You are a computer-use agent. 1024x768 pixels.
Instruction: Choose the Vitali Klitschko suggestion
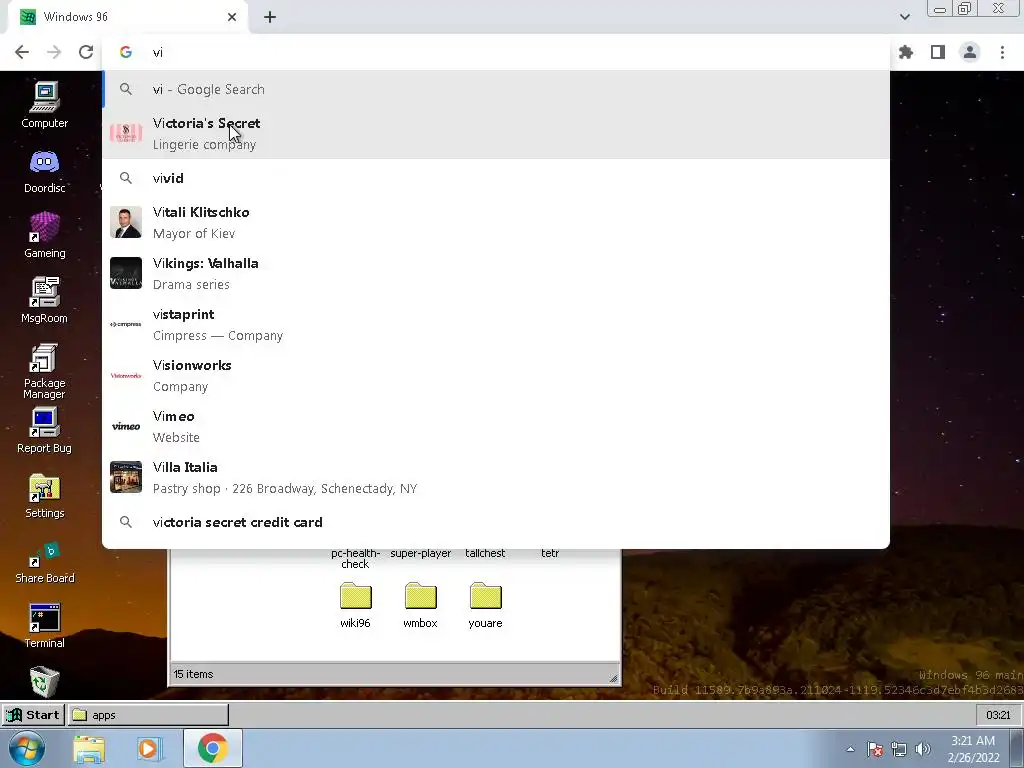coord(496,223)
